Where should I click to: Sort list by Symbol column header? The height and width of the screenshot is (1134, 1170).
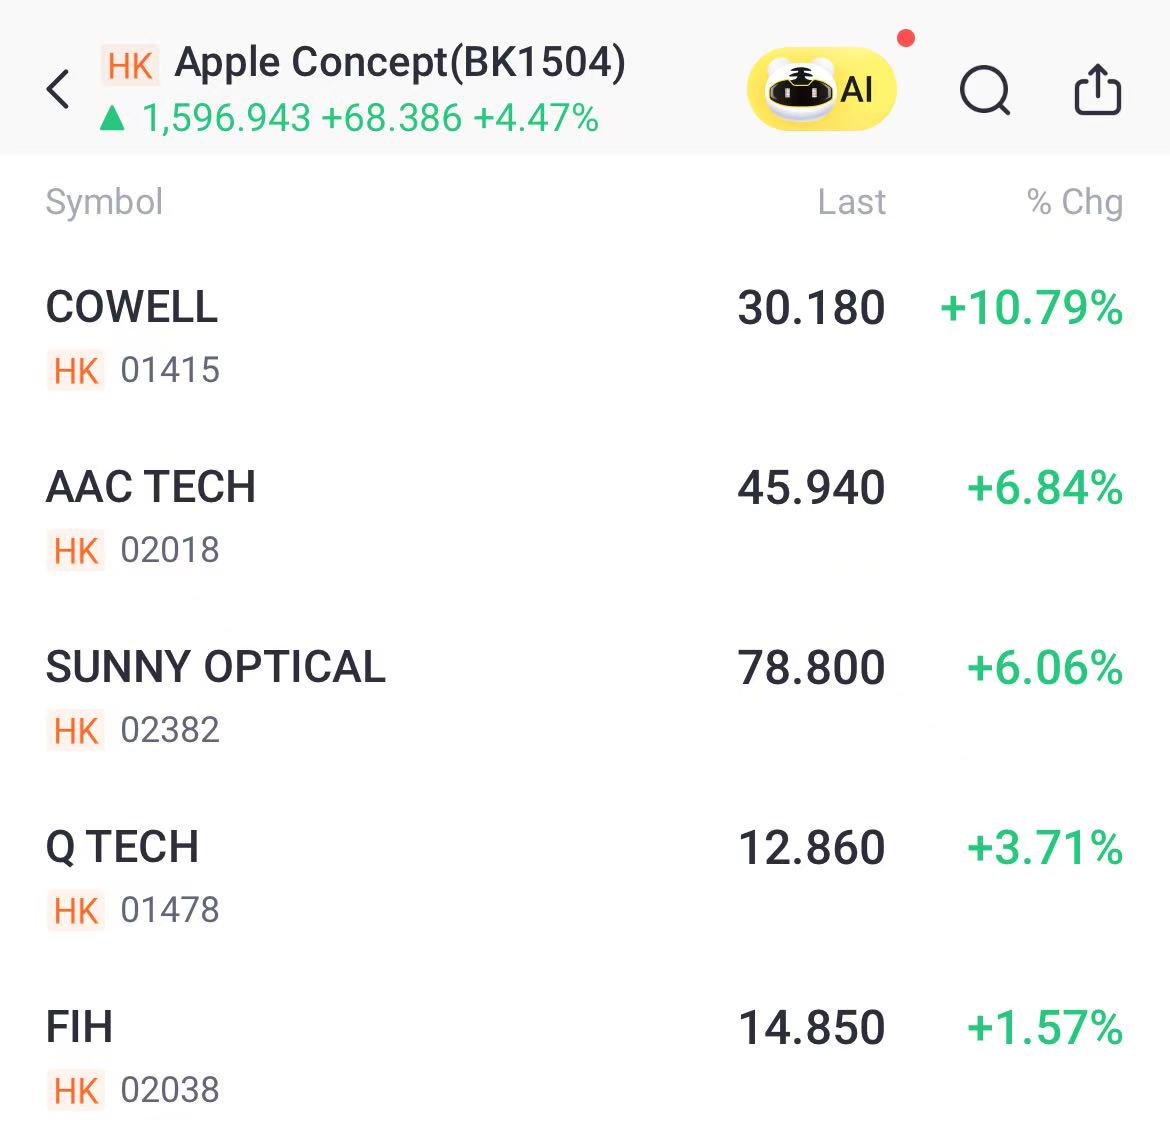pos(104,201)
